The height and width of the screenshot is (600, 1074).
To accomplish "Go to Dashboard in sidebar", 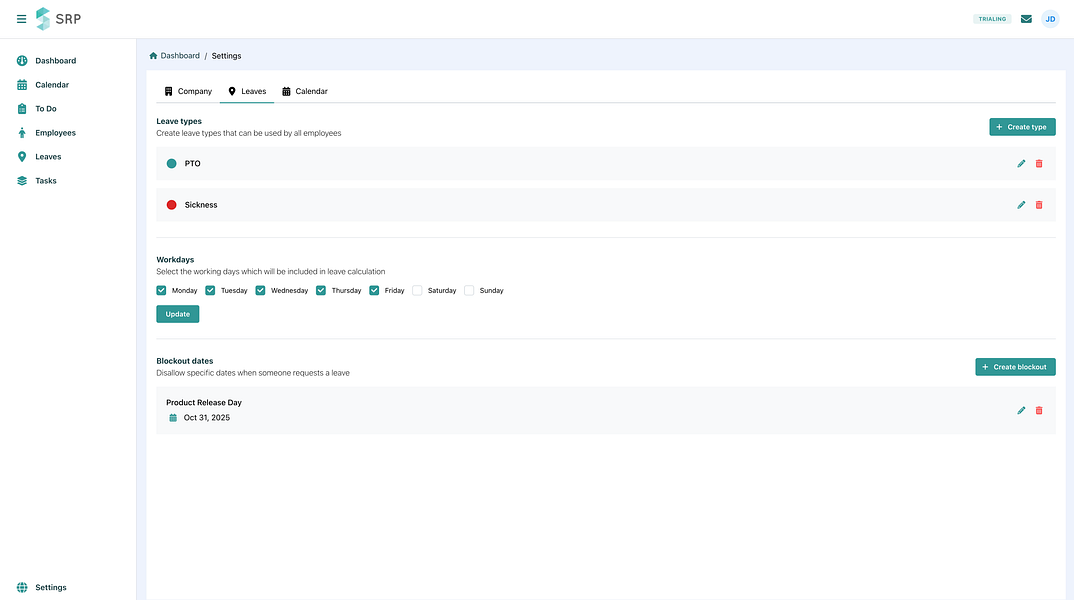I will click(47, 61).
